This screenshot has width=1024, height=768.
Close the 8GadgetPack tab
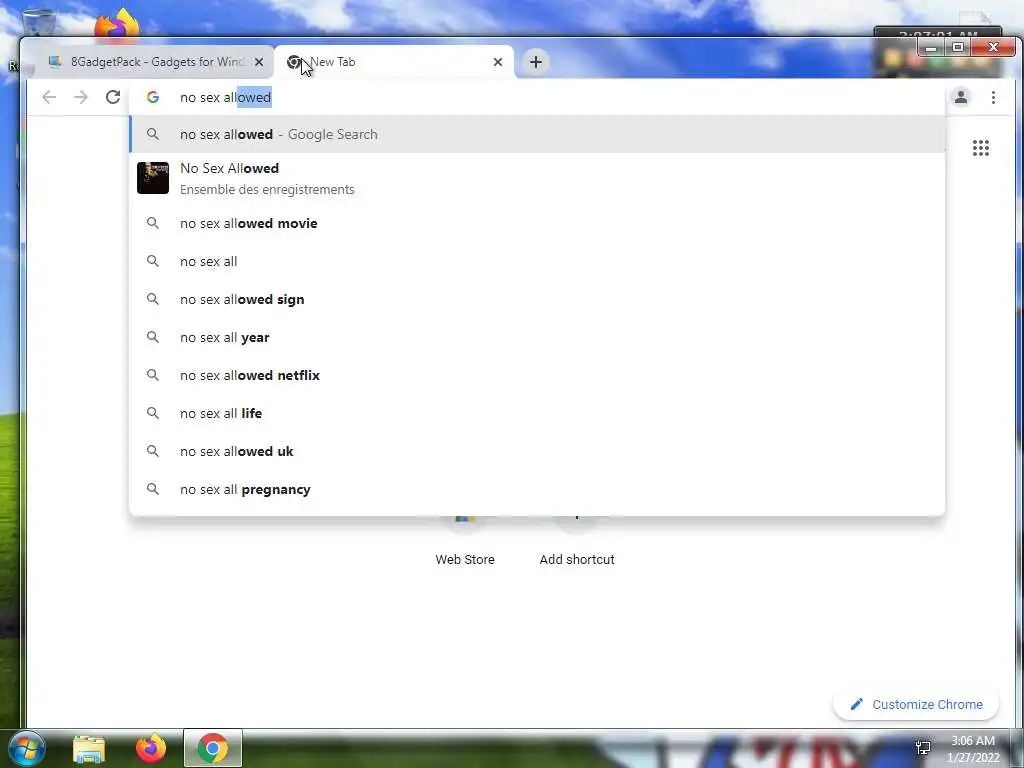[259, 62]
